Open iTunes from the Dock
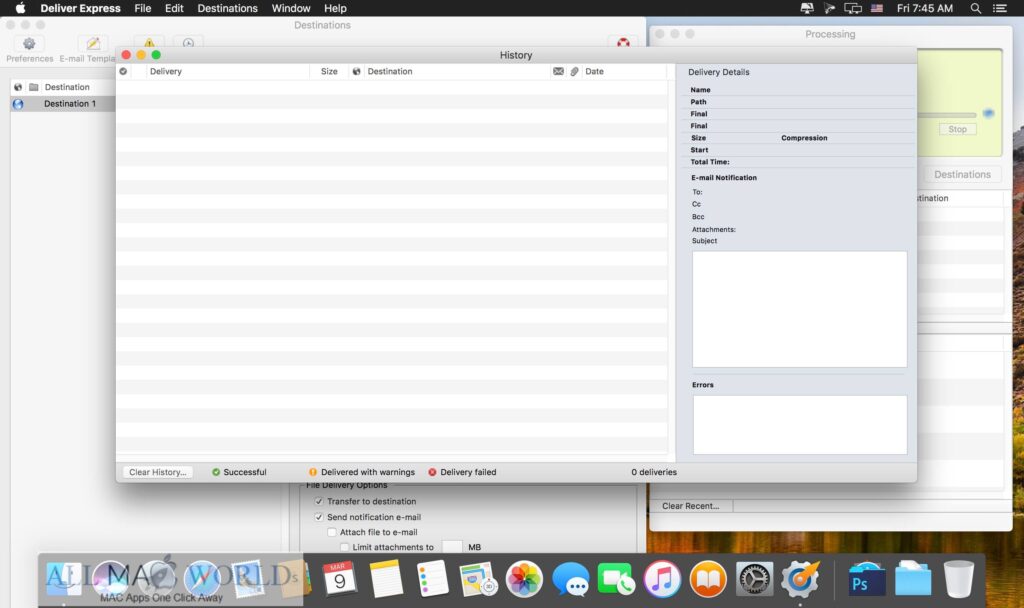The height and width of the screenshot is (608, 1024). coord(662,579)
